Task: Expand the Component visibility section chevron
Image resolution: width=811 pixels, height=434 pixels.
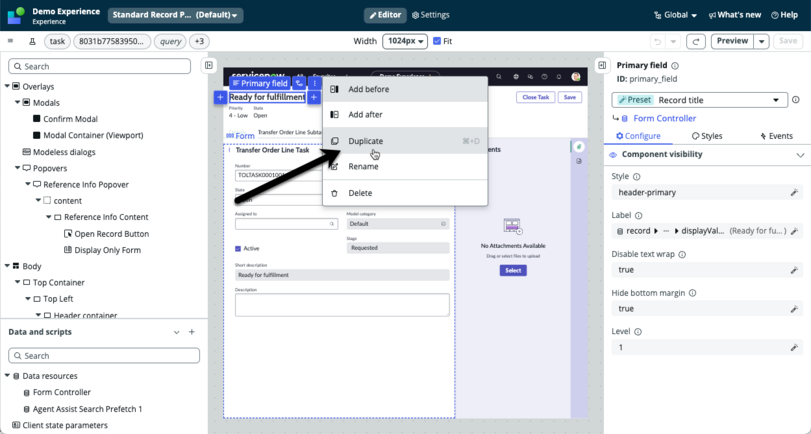Action: pyautogui.click(x=800, y=155)
